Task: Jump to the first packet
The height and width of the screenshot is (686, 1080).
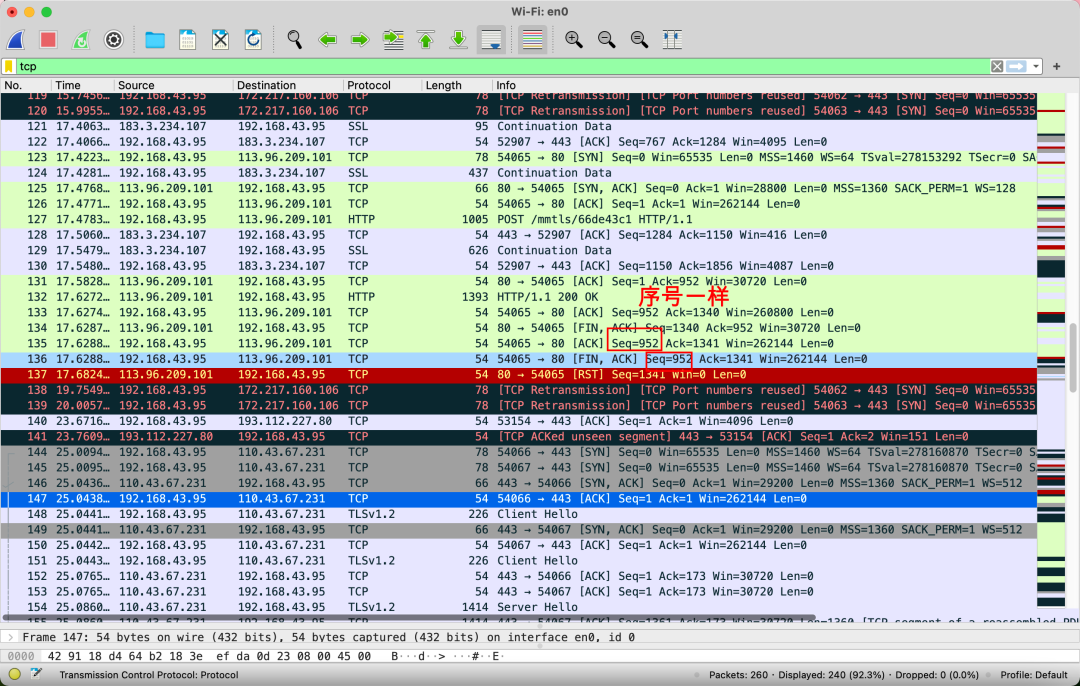Action: (426, 40)
